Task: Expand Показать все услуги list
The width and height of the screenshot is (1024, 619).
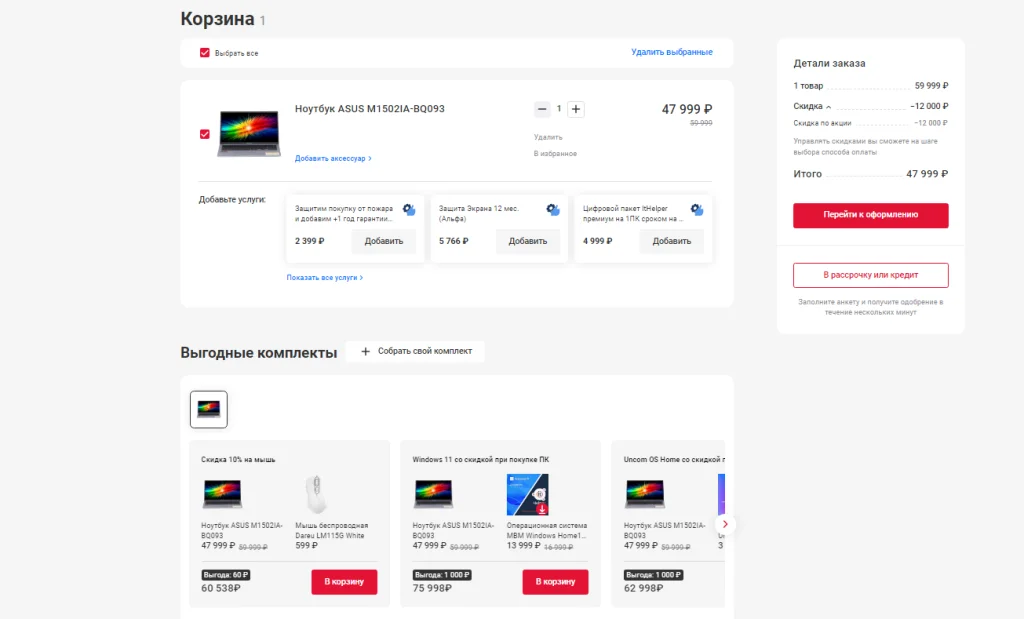Action: pyautogui.click(x=324, y=277)
